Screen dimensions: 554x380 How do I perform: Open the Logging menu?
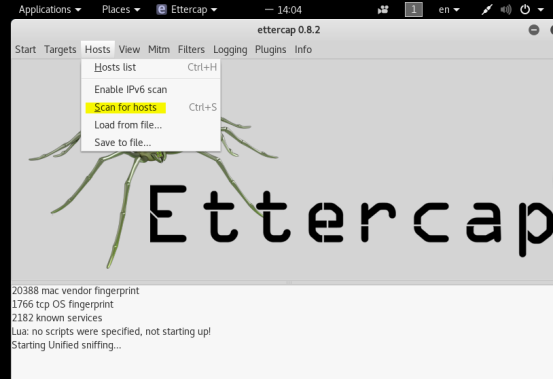(x=230, y=49)
